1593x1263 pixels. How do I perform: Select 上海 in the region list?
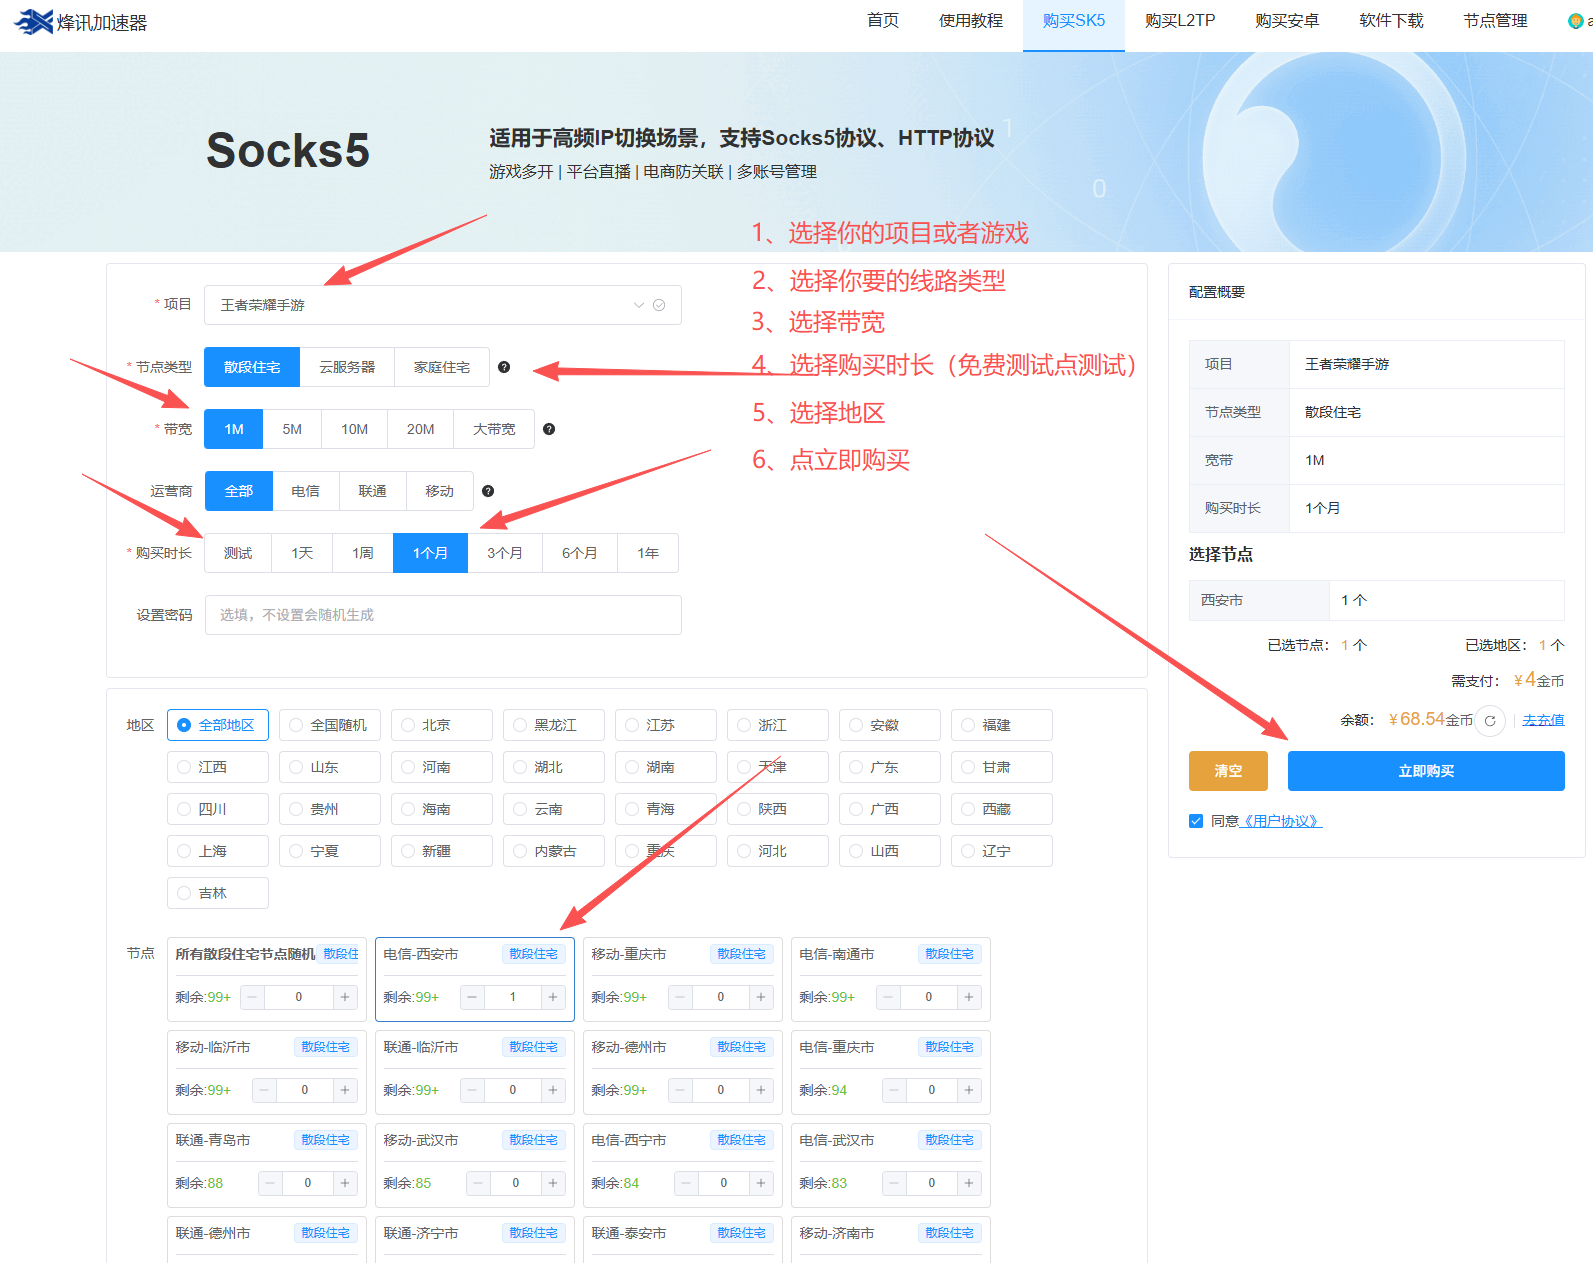pyautogui.click(x=217, y=851)
